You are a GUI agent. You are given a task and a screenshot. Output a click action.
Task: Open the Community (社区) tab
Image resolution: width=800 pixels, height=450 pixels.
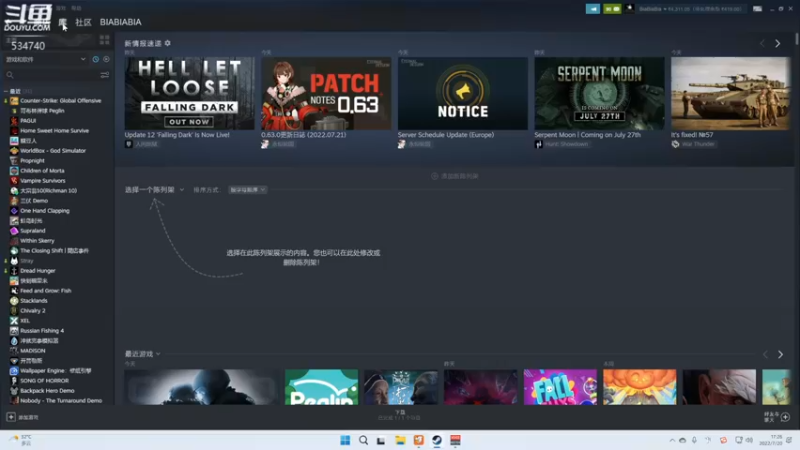click(83, 22)
